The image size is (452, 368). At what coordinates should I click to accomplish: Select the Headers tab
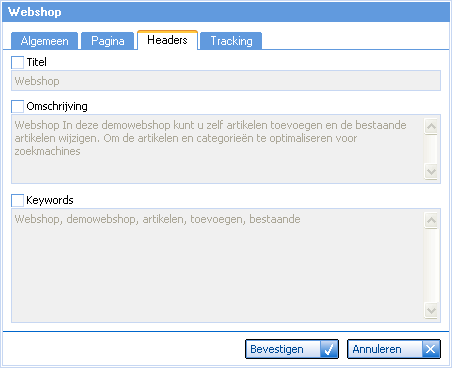167,40
